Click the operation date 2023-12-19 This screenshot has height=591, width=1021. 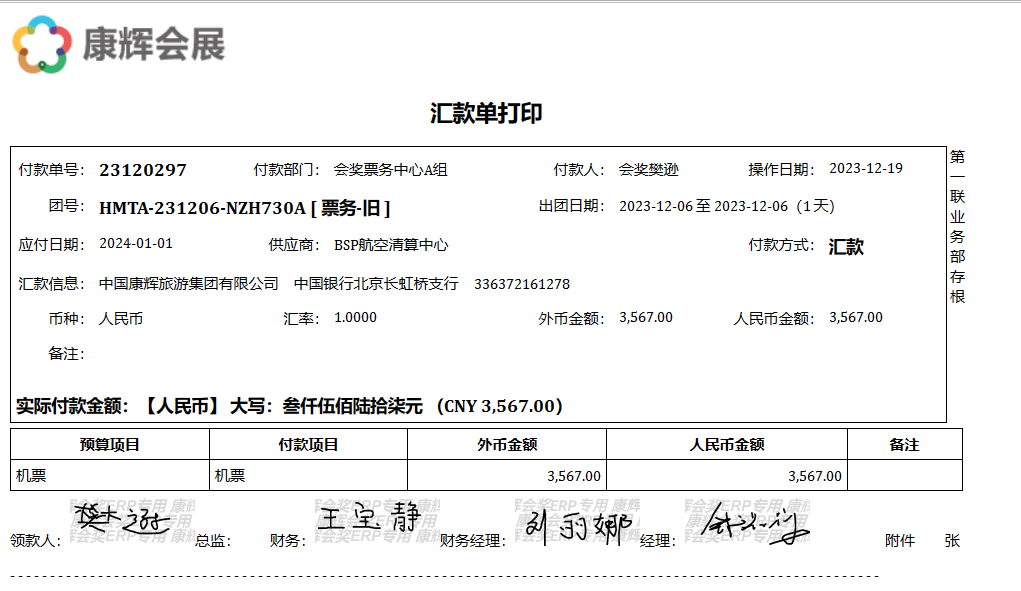(x=866, y=168)
